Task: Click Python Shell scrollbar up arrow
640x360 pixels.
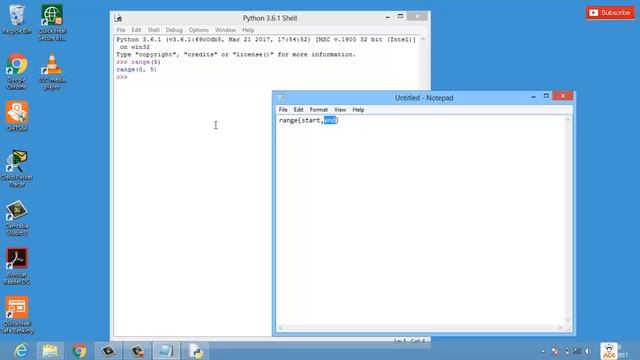Action: coord(423,39)
